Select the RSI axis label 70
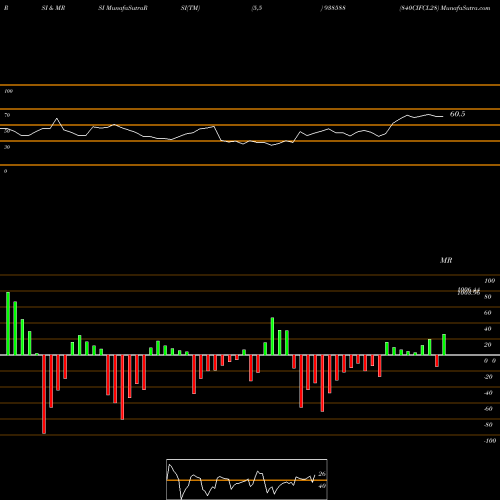Viewport: 500px width, 500px height. coord(7,115)
